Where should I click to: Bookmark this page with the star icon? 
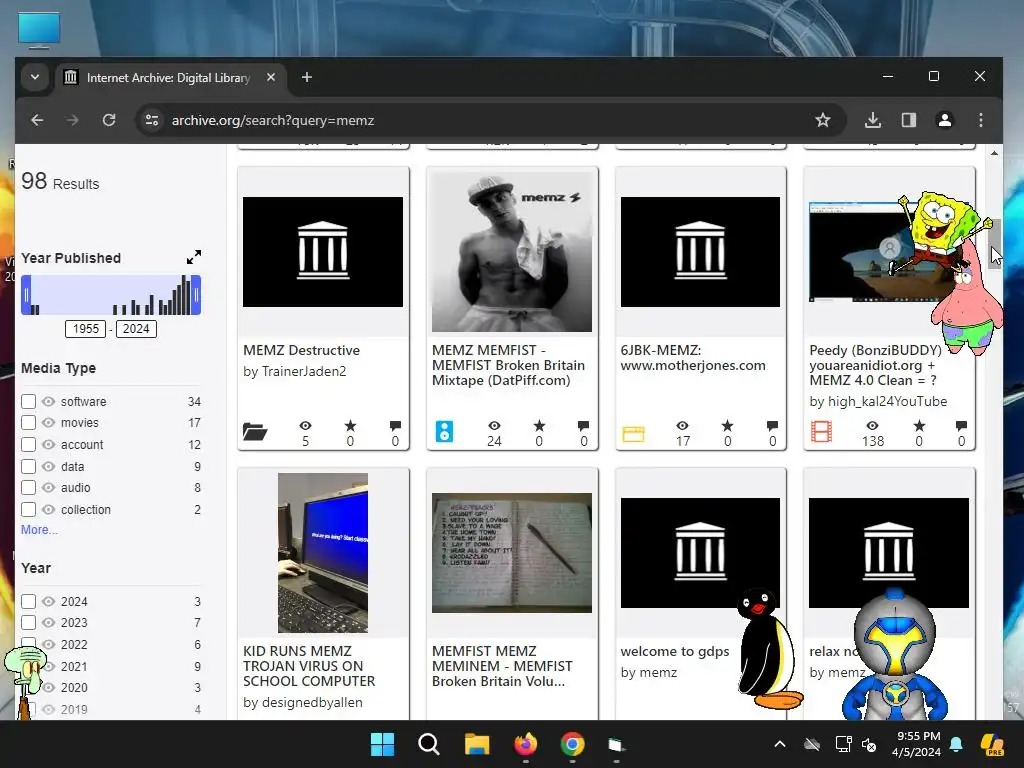[823, 120]
